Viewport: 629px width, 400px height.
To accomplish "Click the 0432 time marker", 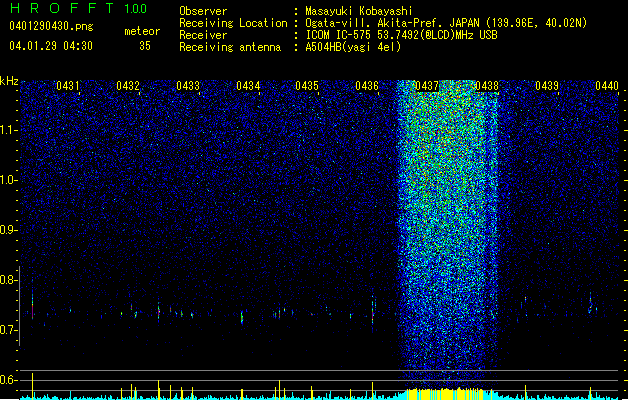I will 128,86.
